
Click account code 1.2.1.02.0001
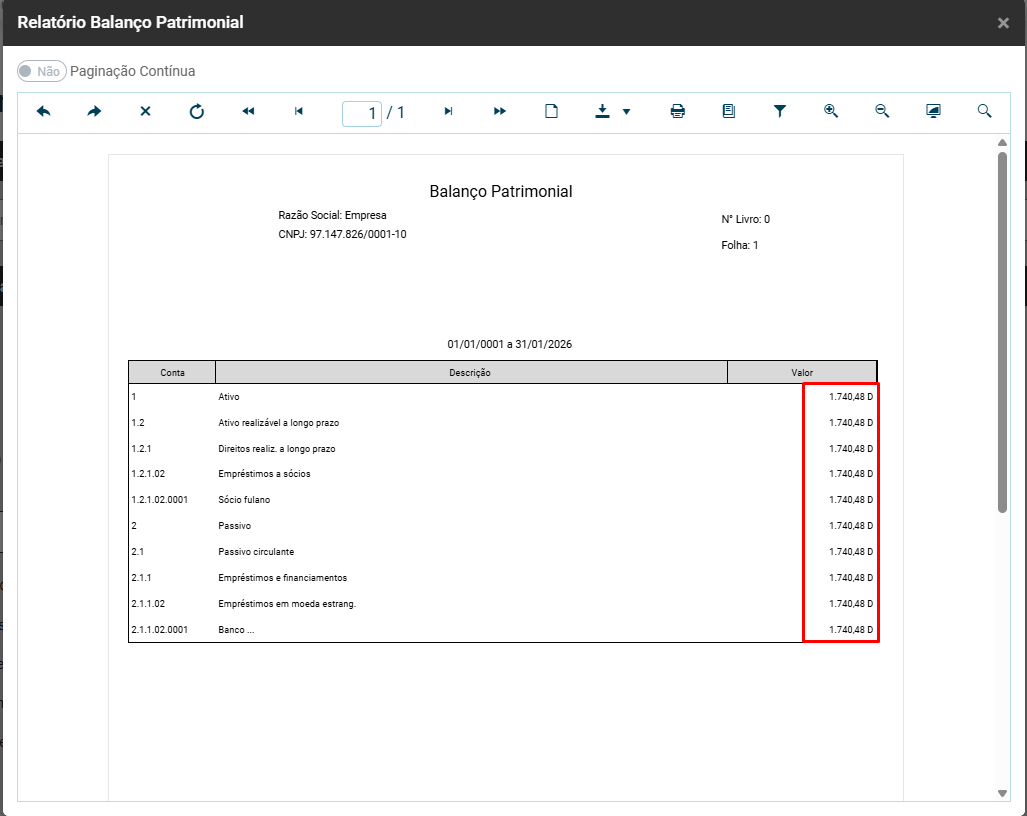coord(159,500)
